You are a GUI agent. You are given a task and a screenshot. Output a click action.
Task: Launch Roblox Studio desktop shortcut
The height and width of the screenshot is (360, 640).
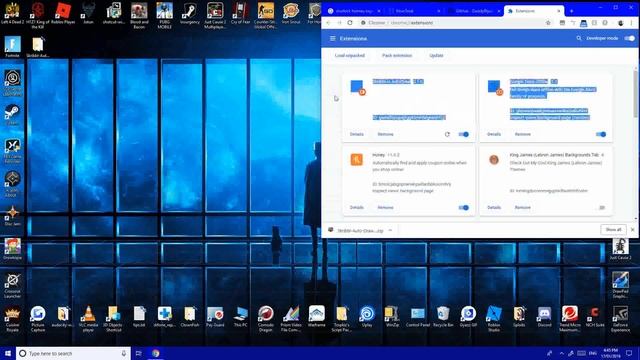tap(493, 318)
